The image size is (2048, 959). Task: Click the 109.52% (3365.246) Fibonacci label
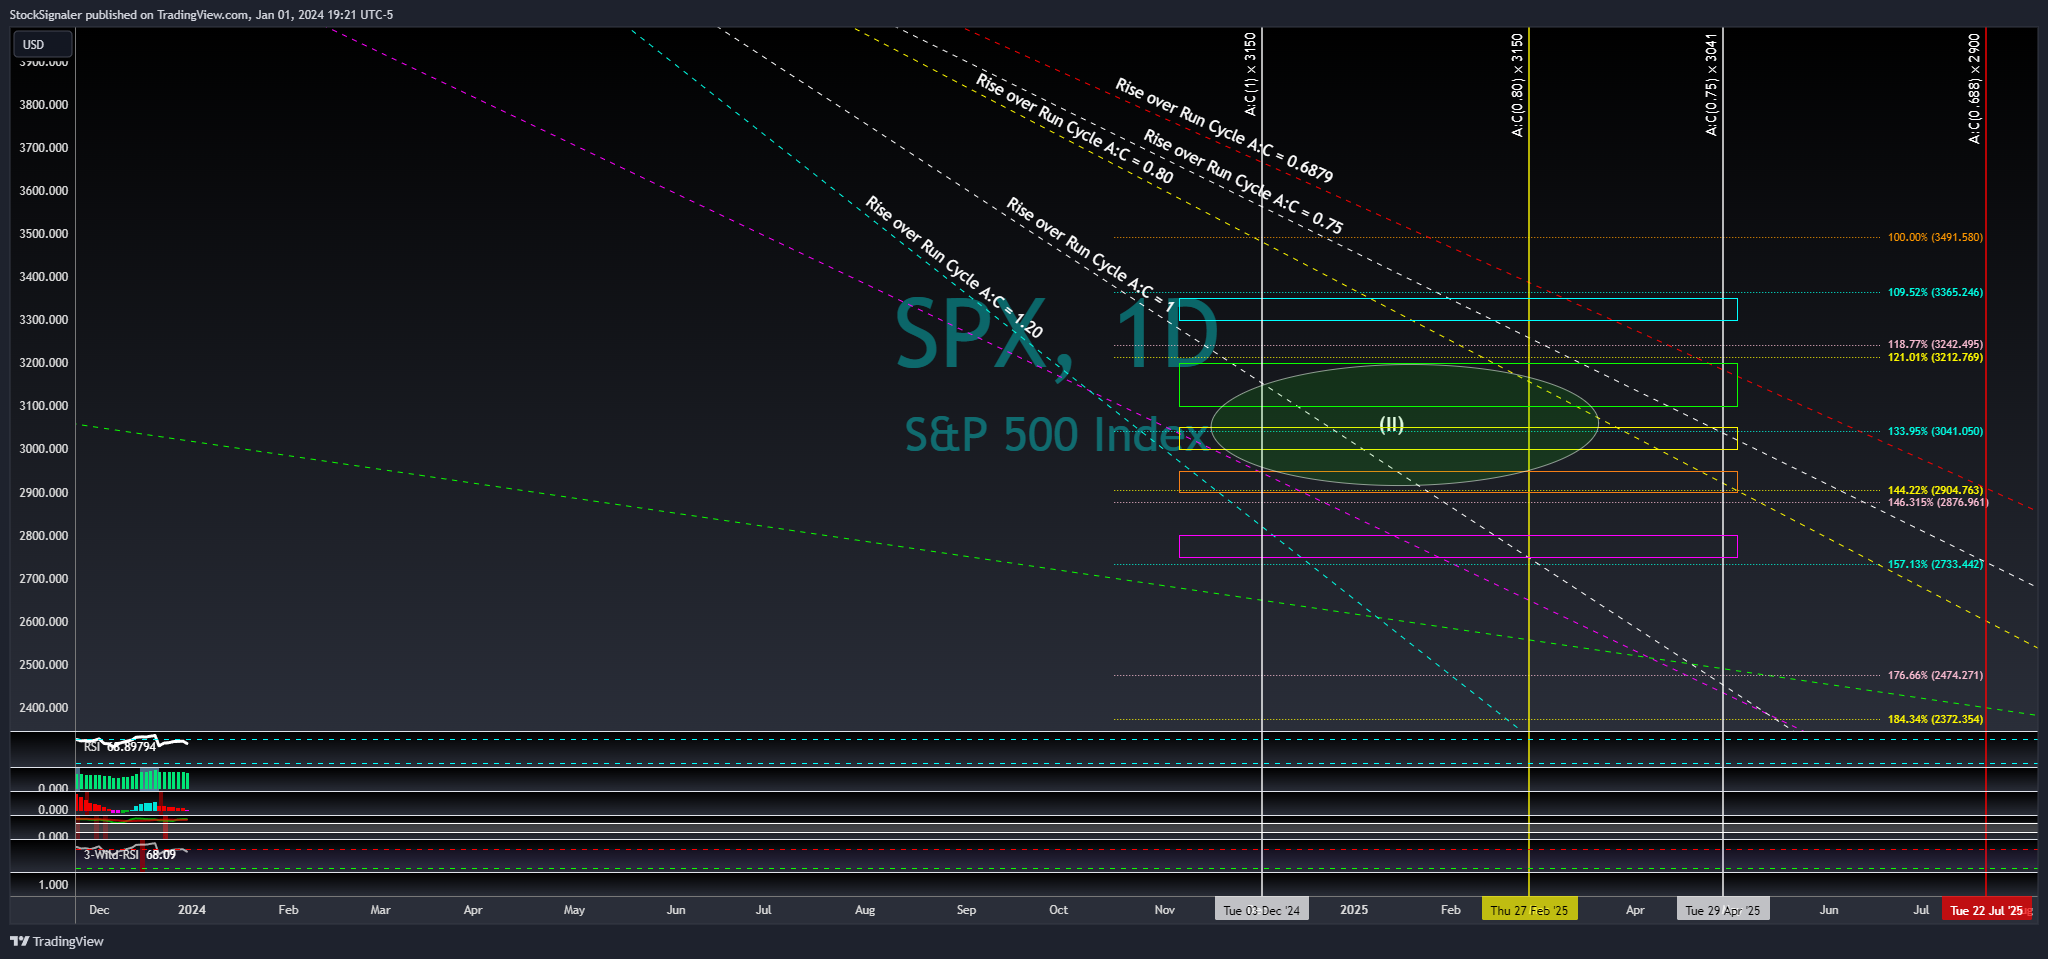coord(1935,293)
